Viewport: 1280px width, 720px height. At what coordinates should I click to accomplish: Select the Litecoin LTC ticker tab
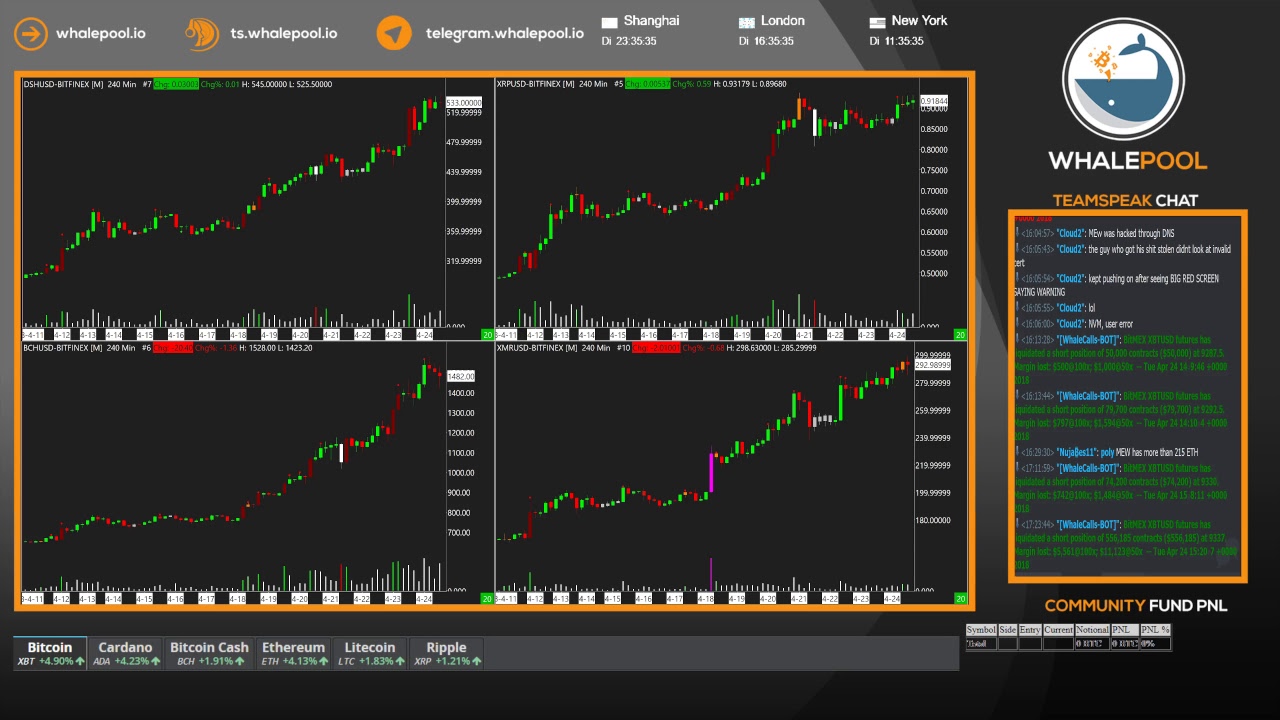click(370, 653)
